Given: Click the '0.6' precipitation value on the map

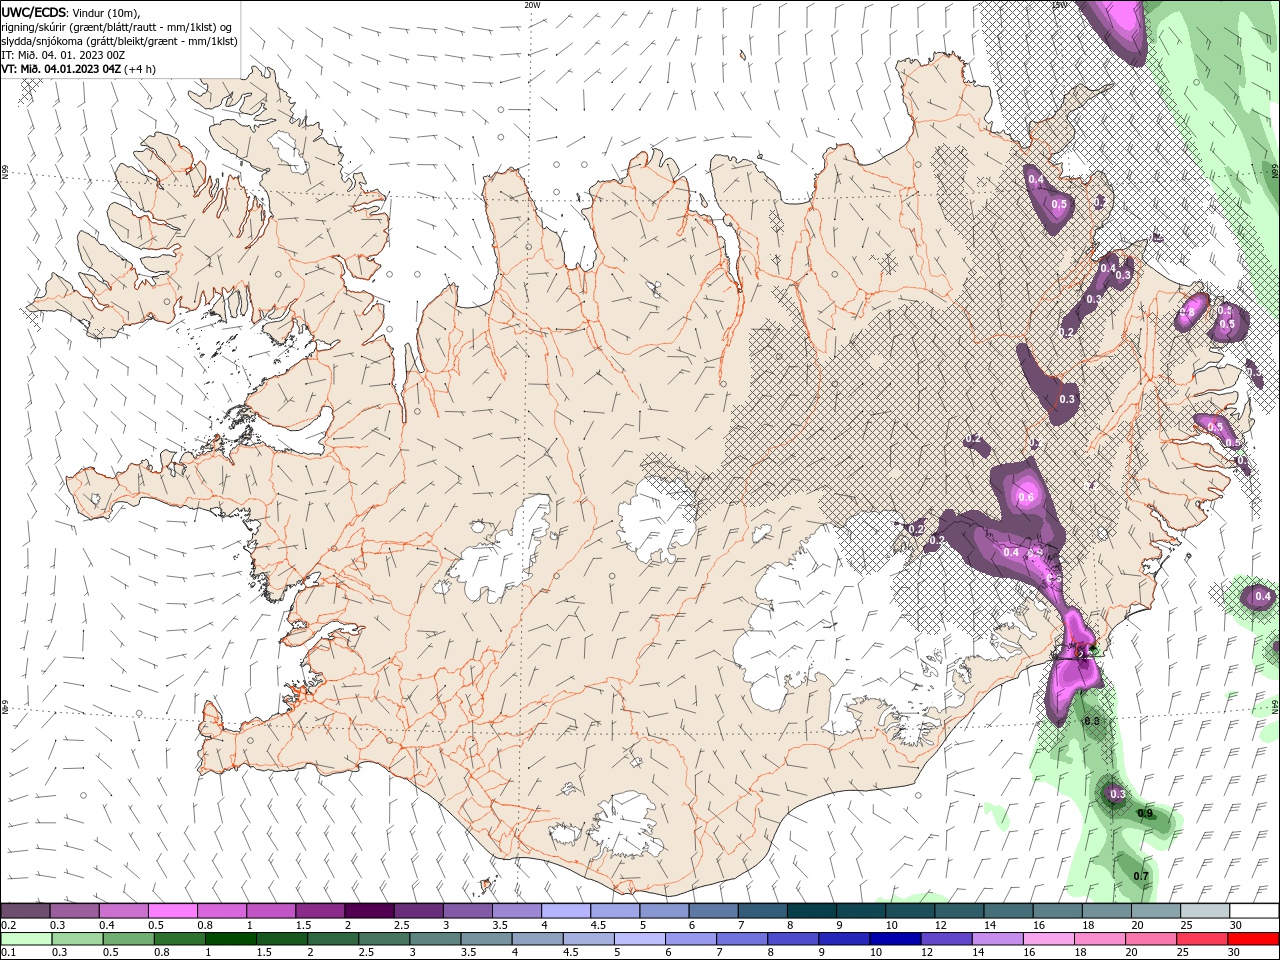Looking at the screenshot, I should tap(1025, 497).
